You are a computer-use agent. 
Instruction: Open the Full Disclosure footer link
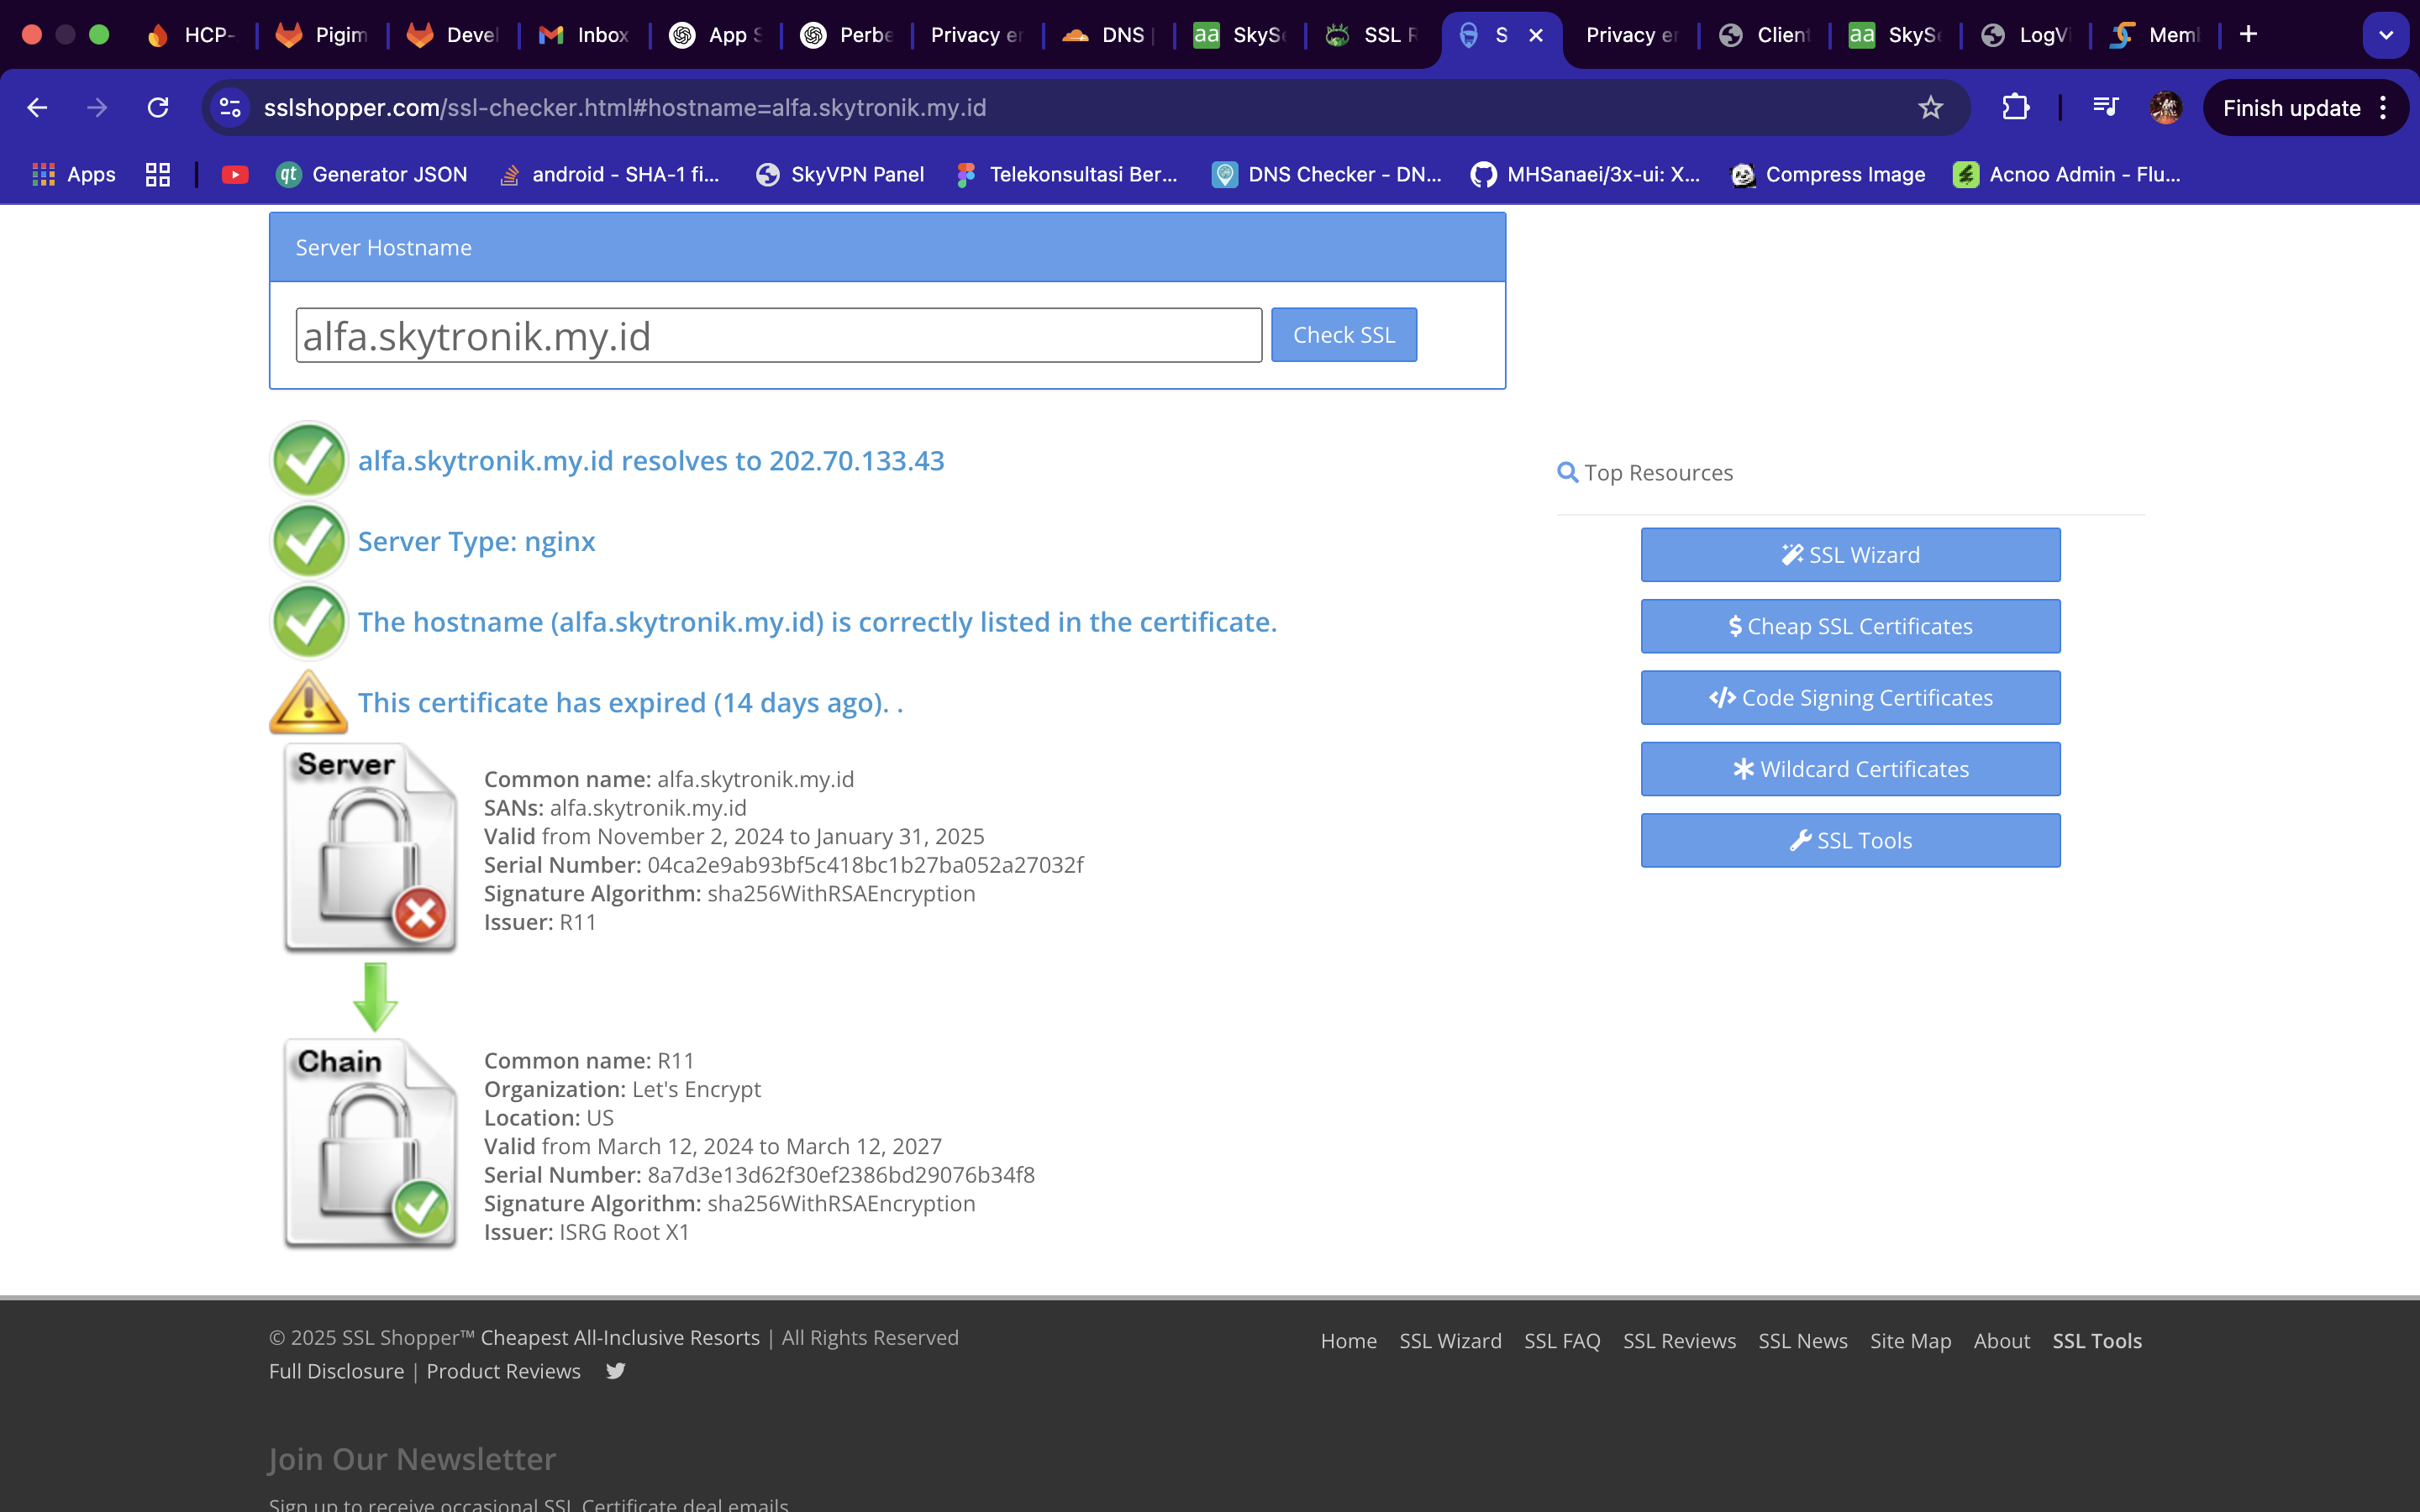pos(336,1372)
